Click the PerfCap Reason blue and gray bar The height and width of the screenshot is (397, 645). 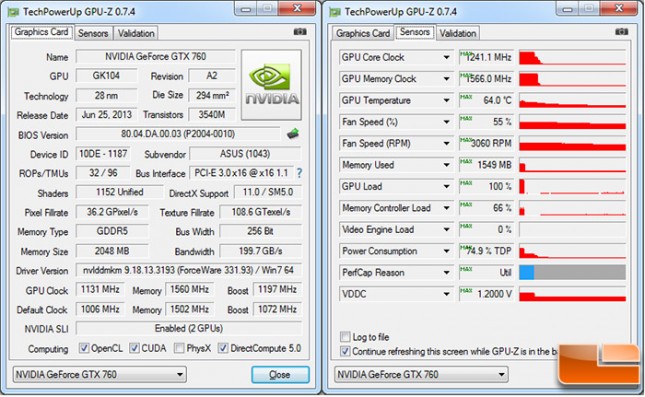(x=572, y=273)
